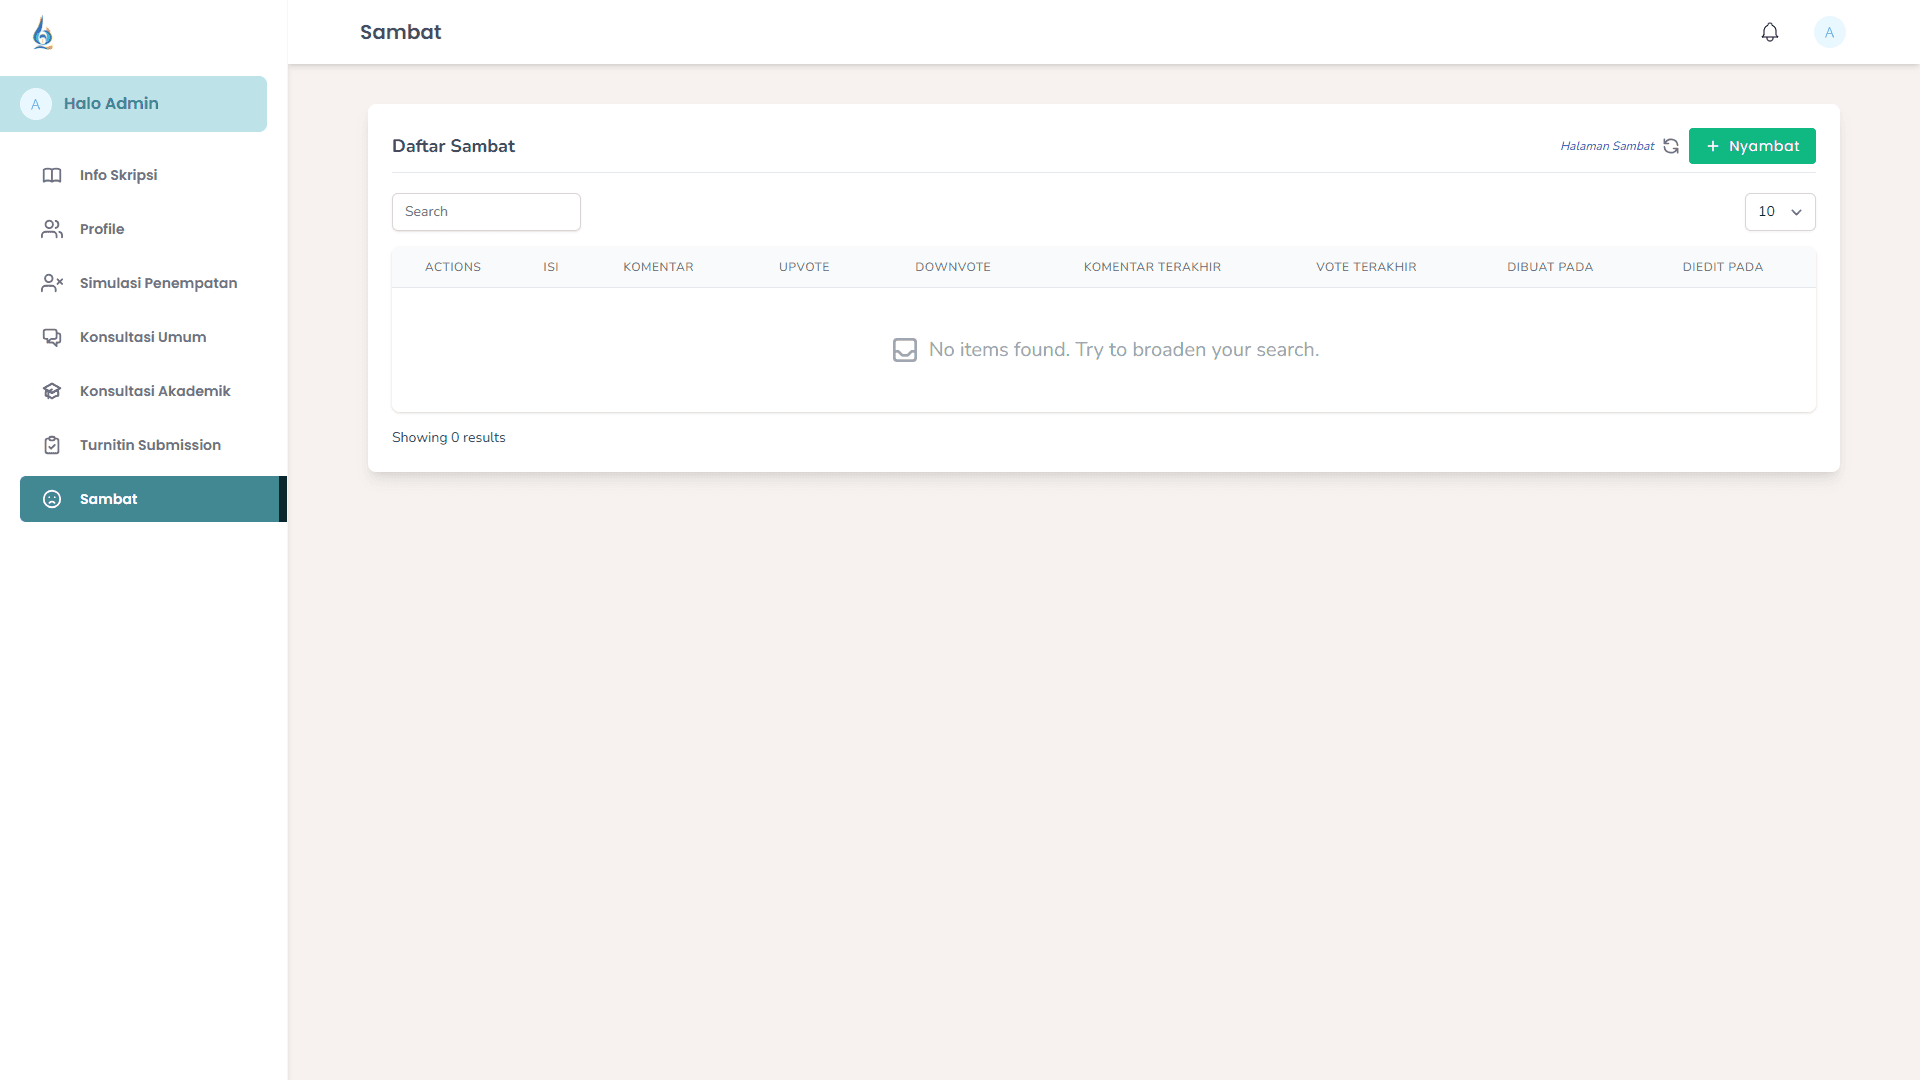The width and height of the screenshot is (1920, 1080).
Task: Sort by the DIBUAT PADA column header
Action: click(1549, 267)
